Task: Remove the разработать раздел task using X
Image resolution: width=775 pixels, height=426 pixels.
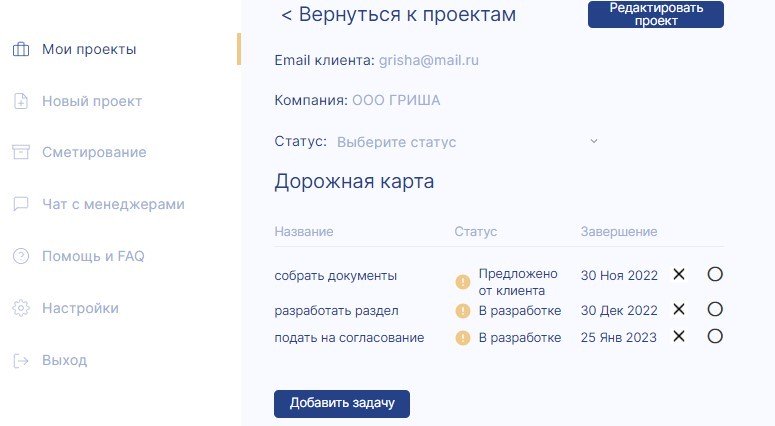Action: (679, 309)
